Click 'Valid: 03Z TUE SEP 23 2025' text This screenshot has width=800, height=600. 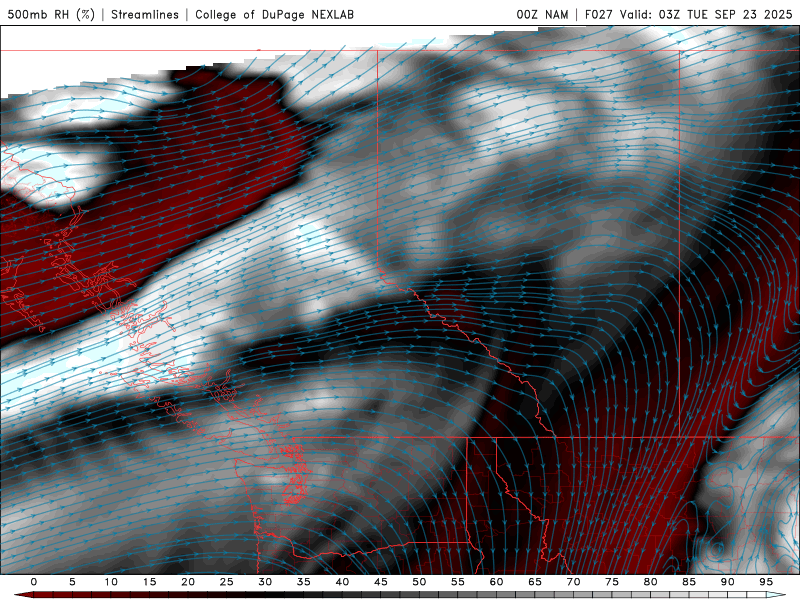706,14
